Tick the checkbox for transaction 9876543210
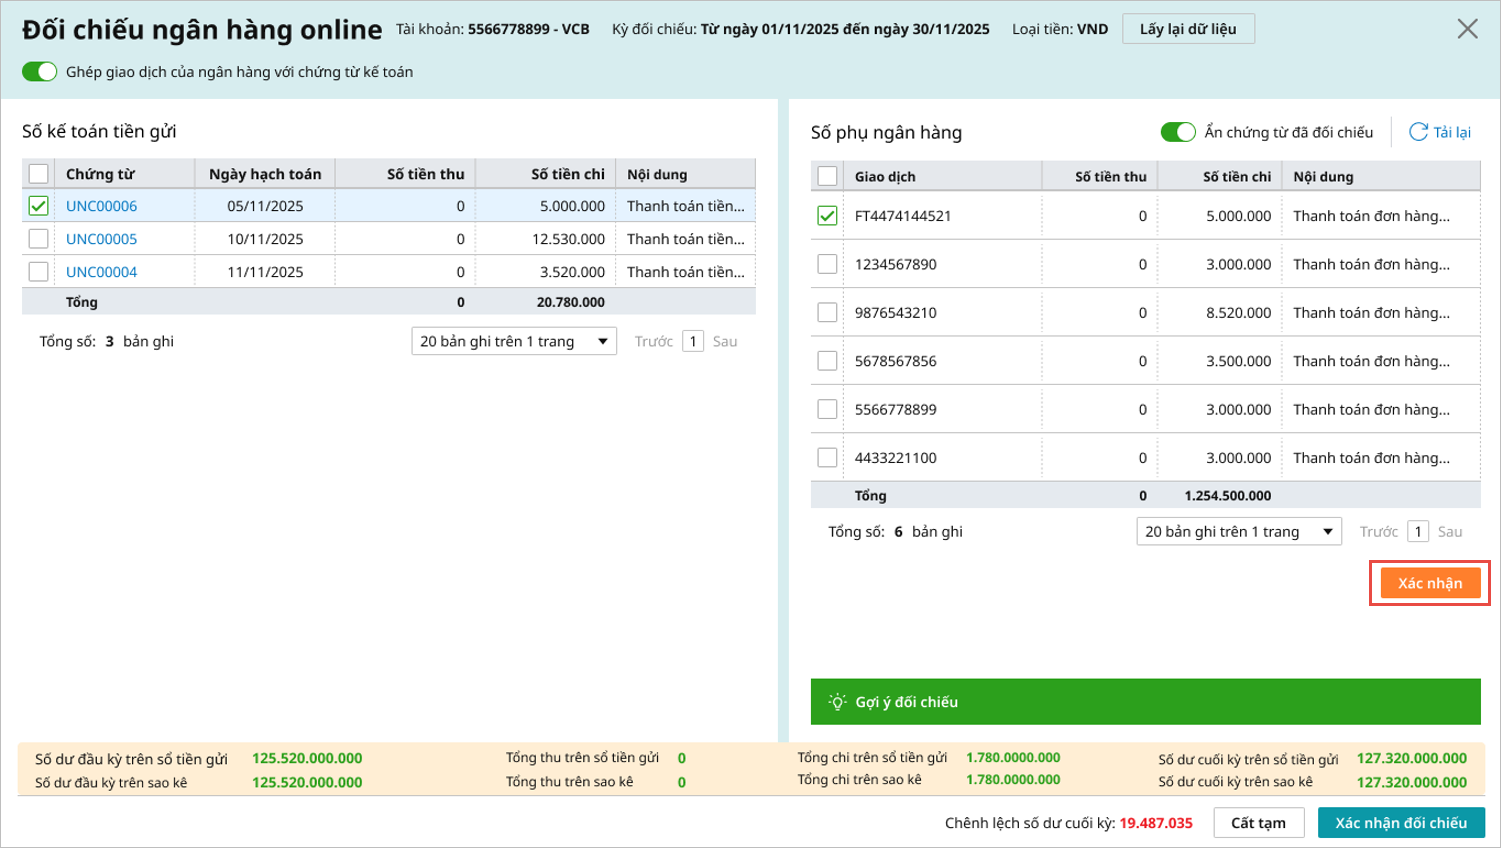This screenshot has height=848, width=1501. pos(827,313)
